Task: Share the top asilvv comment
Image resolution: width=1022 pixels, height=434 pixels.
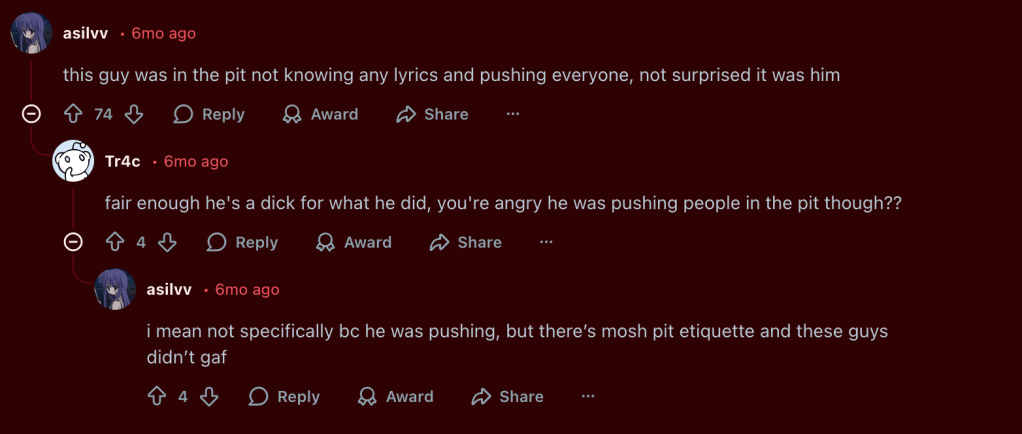Action: coord(432,114)
